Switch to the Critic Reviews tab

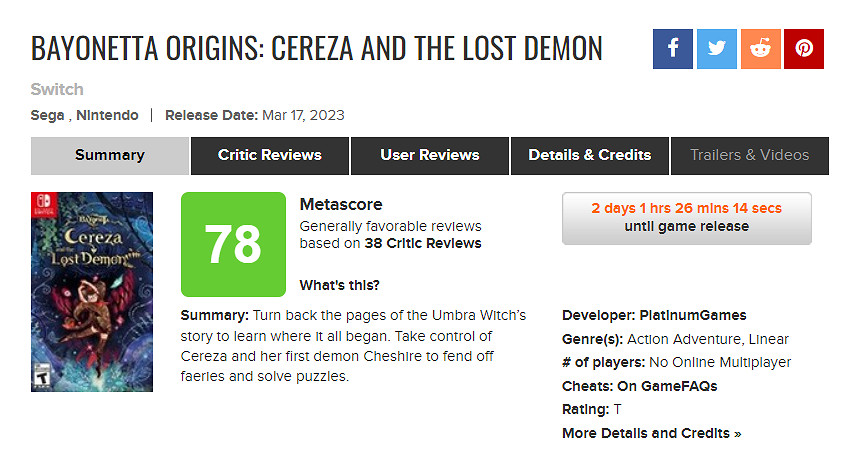(x=270, y=155)
